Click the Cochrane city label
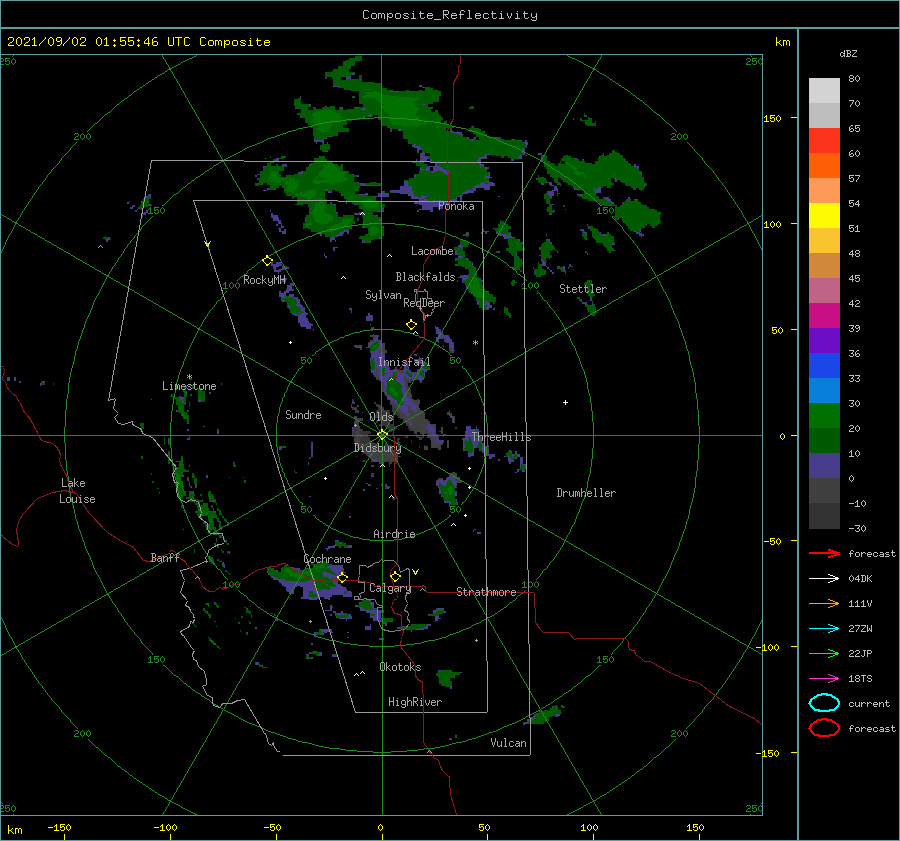Viewport: 900px width, 841px height. pos(327,559)
